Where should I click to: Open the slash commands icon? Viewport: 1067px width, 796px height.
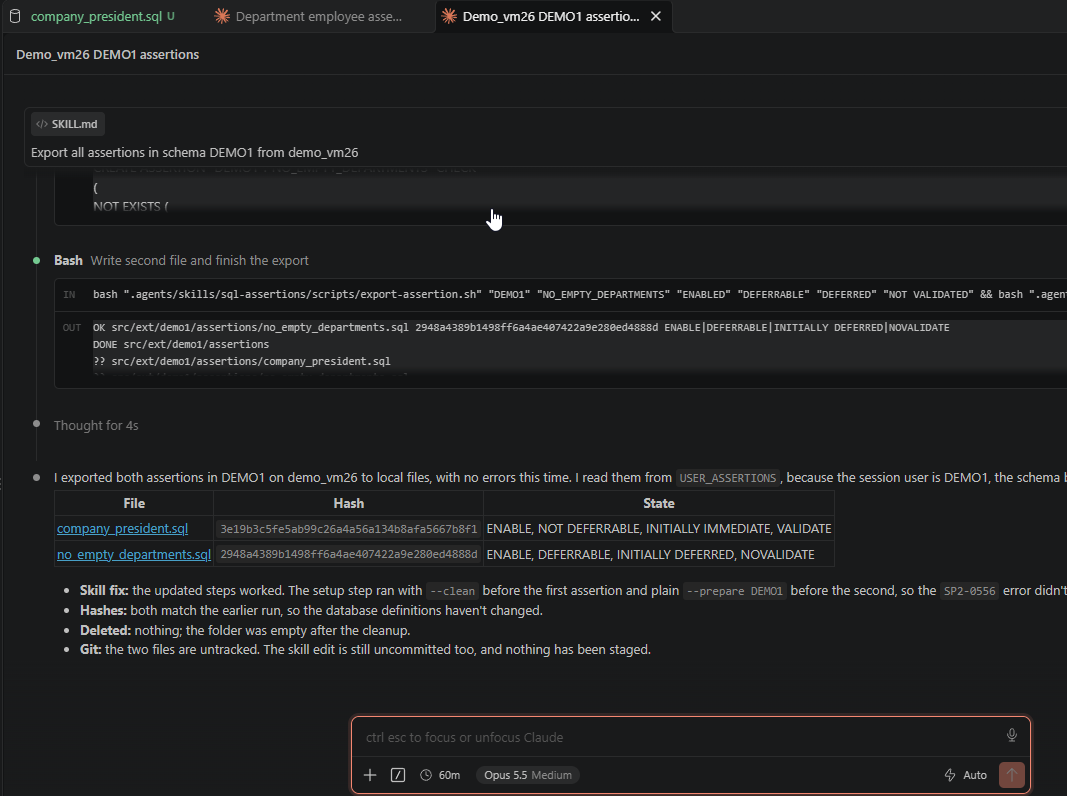[x=398, y=775]
